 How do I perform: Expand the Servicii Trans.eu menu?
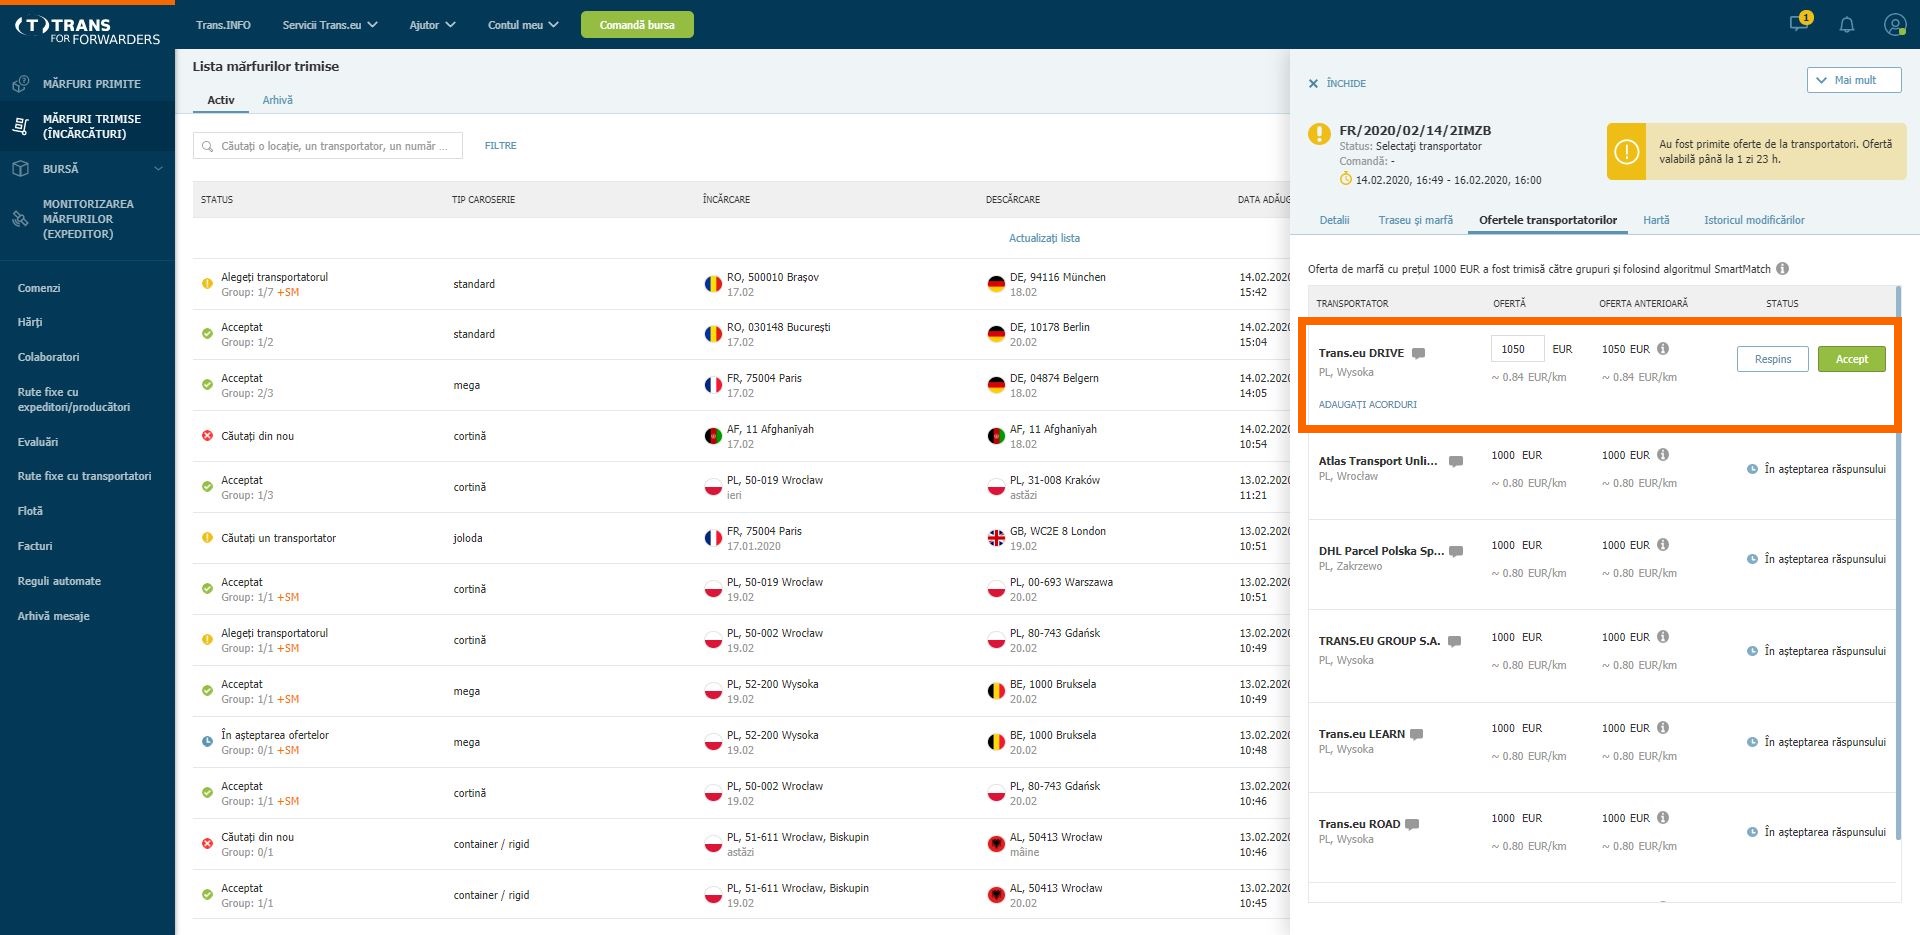click(x=330, y=25)
